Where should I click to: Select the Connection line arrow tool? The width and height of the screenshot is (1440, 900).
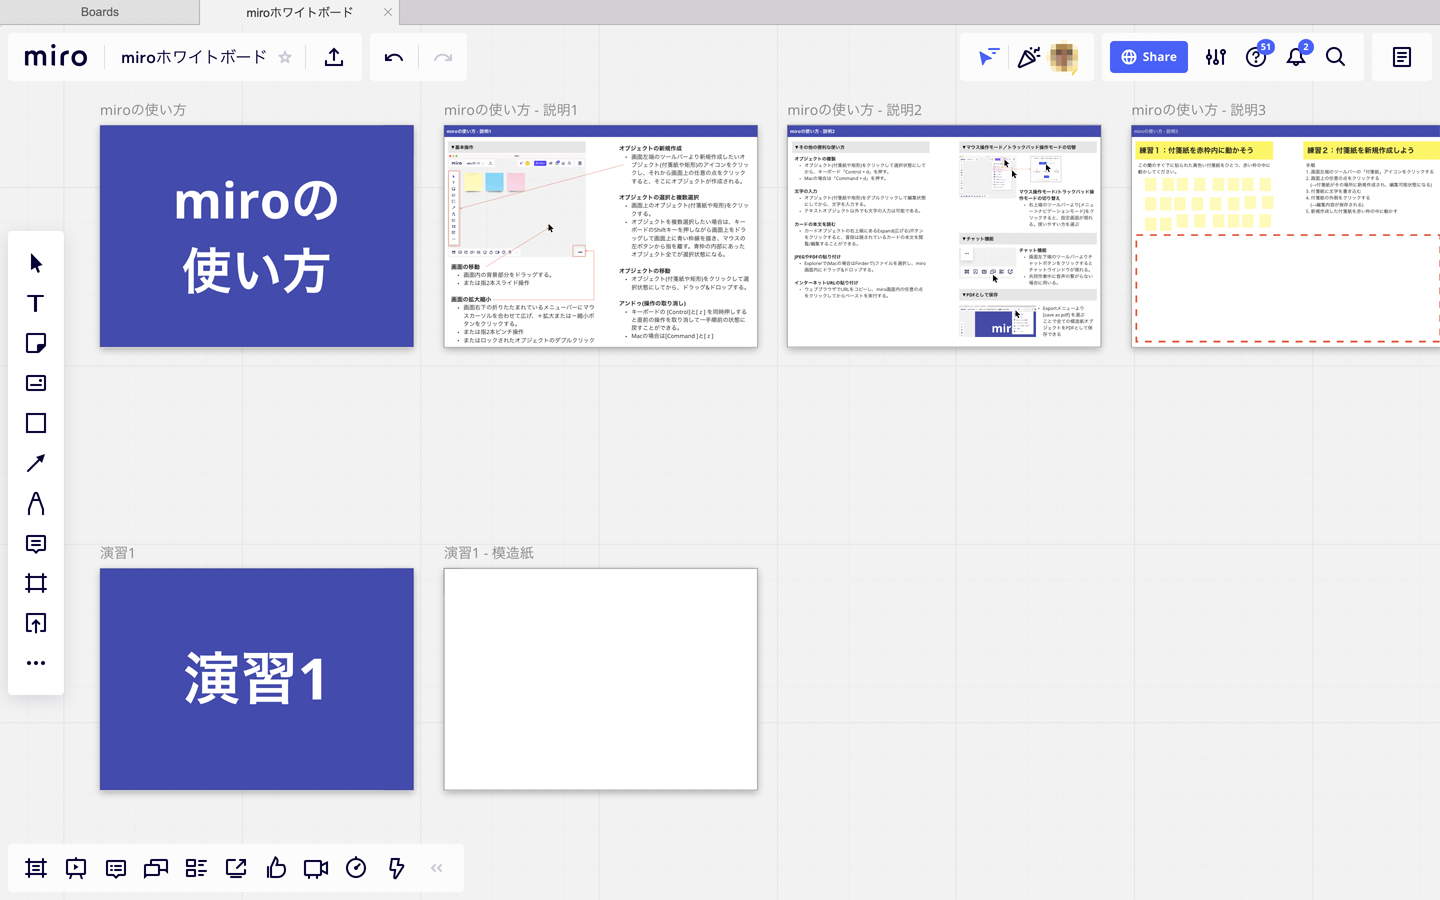(x=36, y=463)
